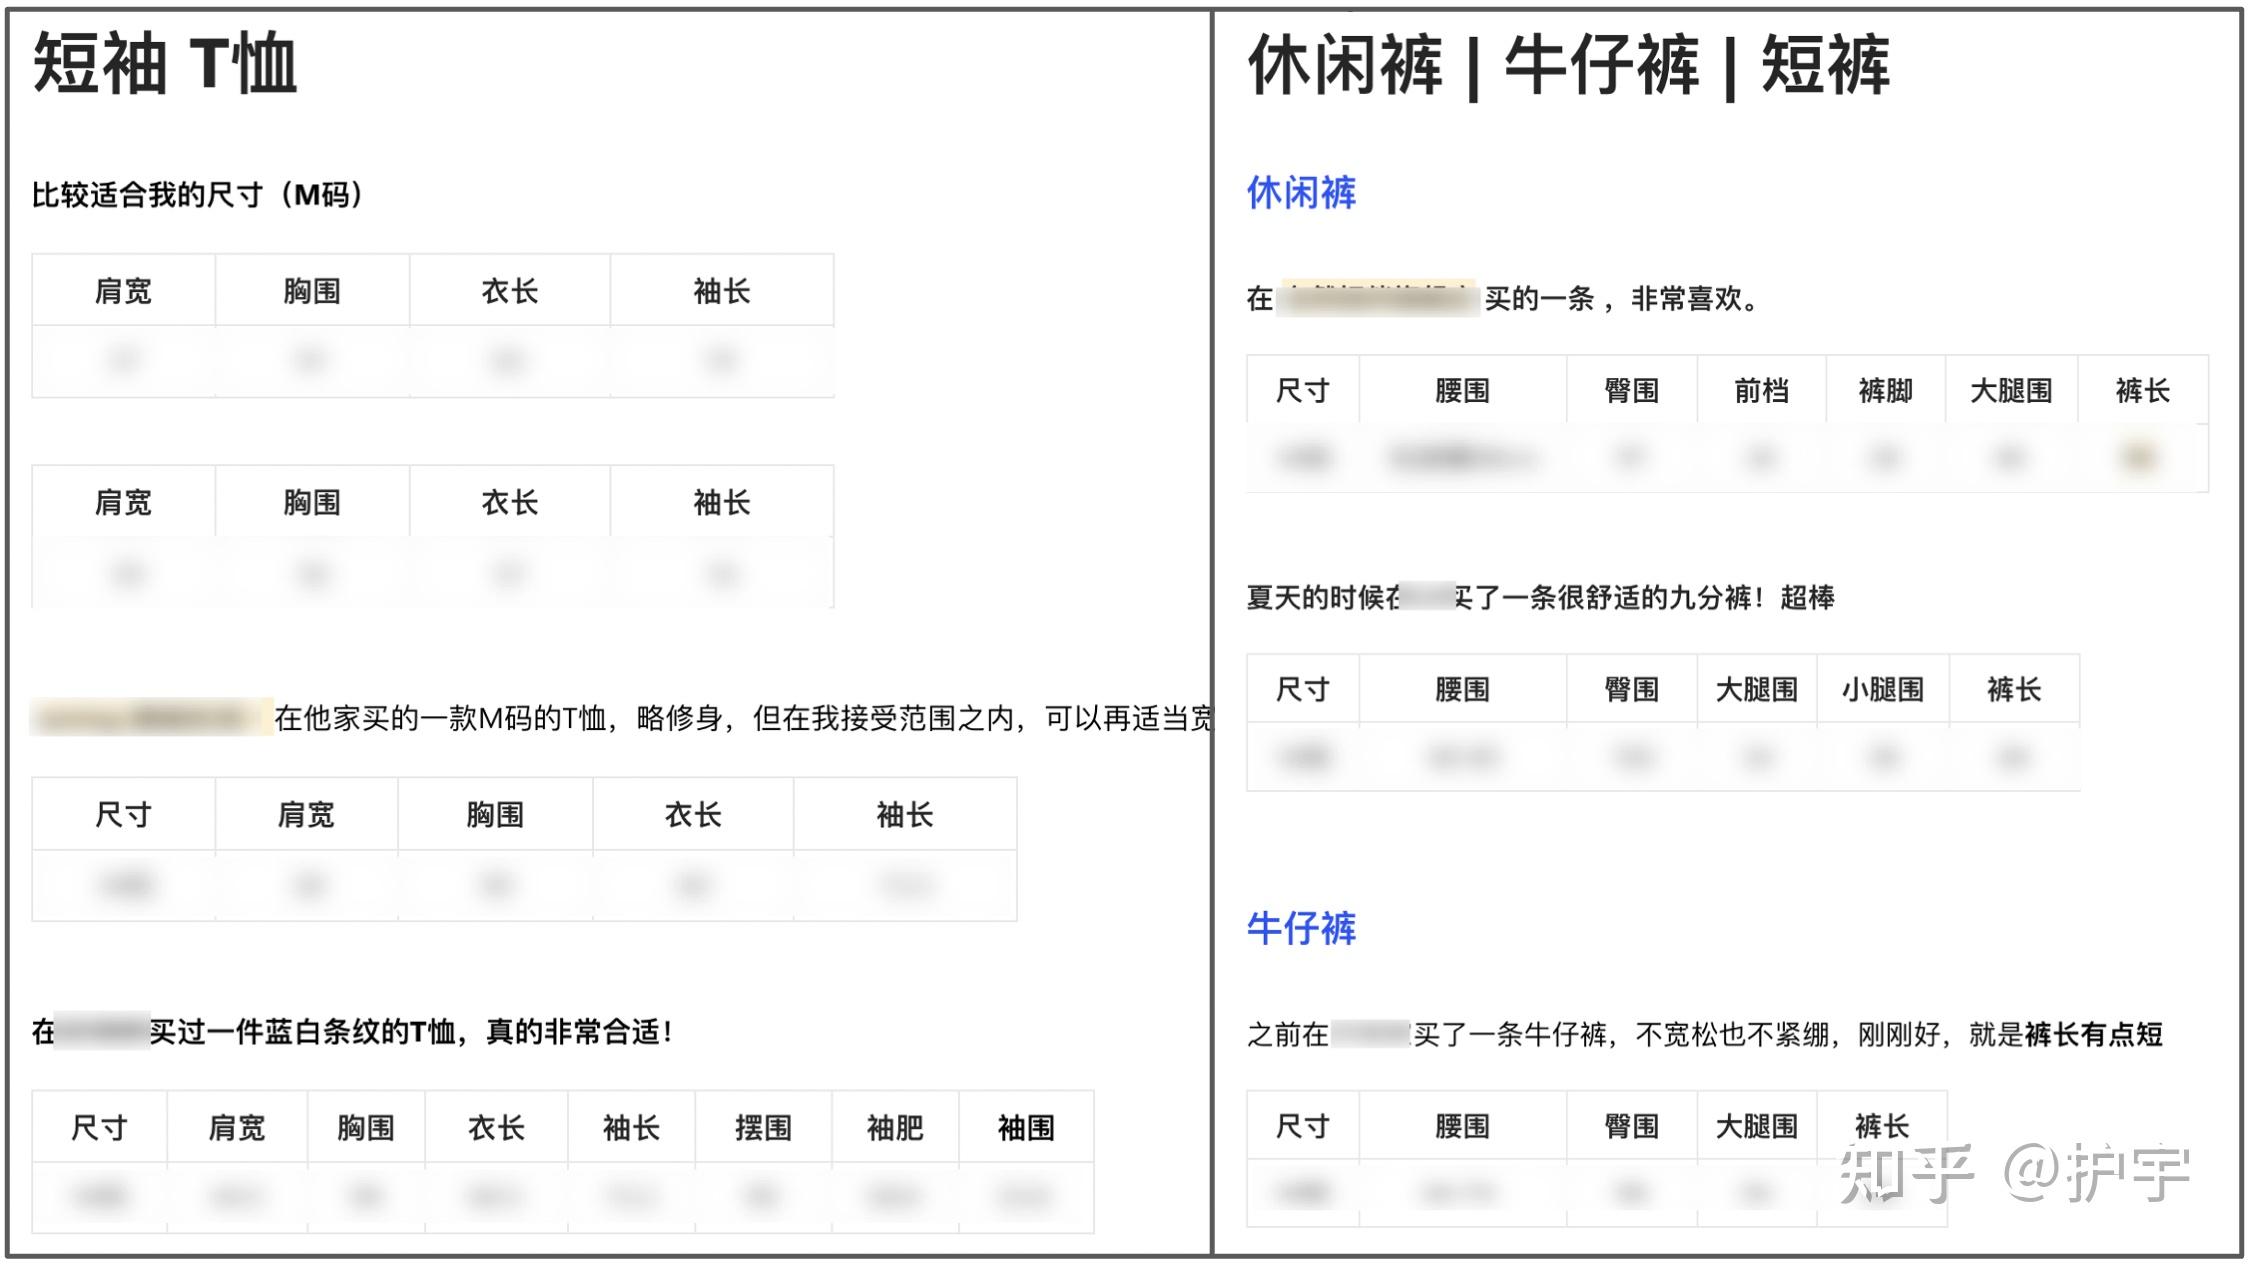Click the 衣长 header in the first table
This screenshot has height=1265, width=2249.
click(507, 291)
